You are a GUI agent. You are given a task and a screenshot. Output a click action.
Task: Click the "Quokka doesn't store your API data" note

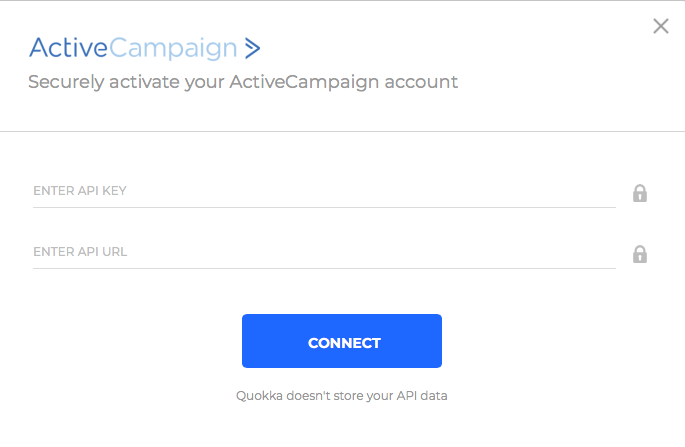(x=342, y=396)
